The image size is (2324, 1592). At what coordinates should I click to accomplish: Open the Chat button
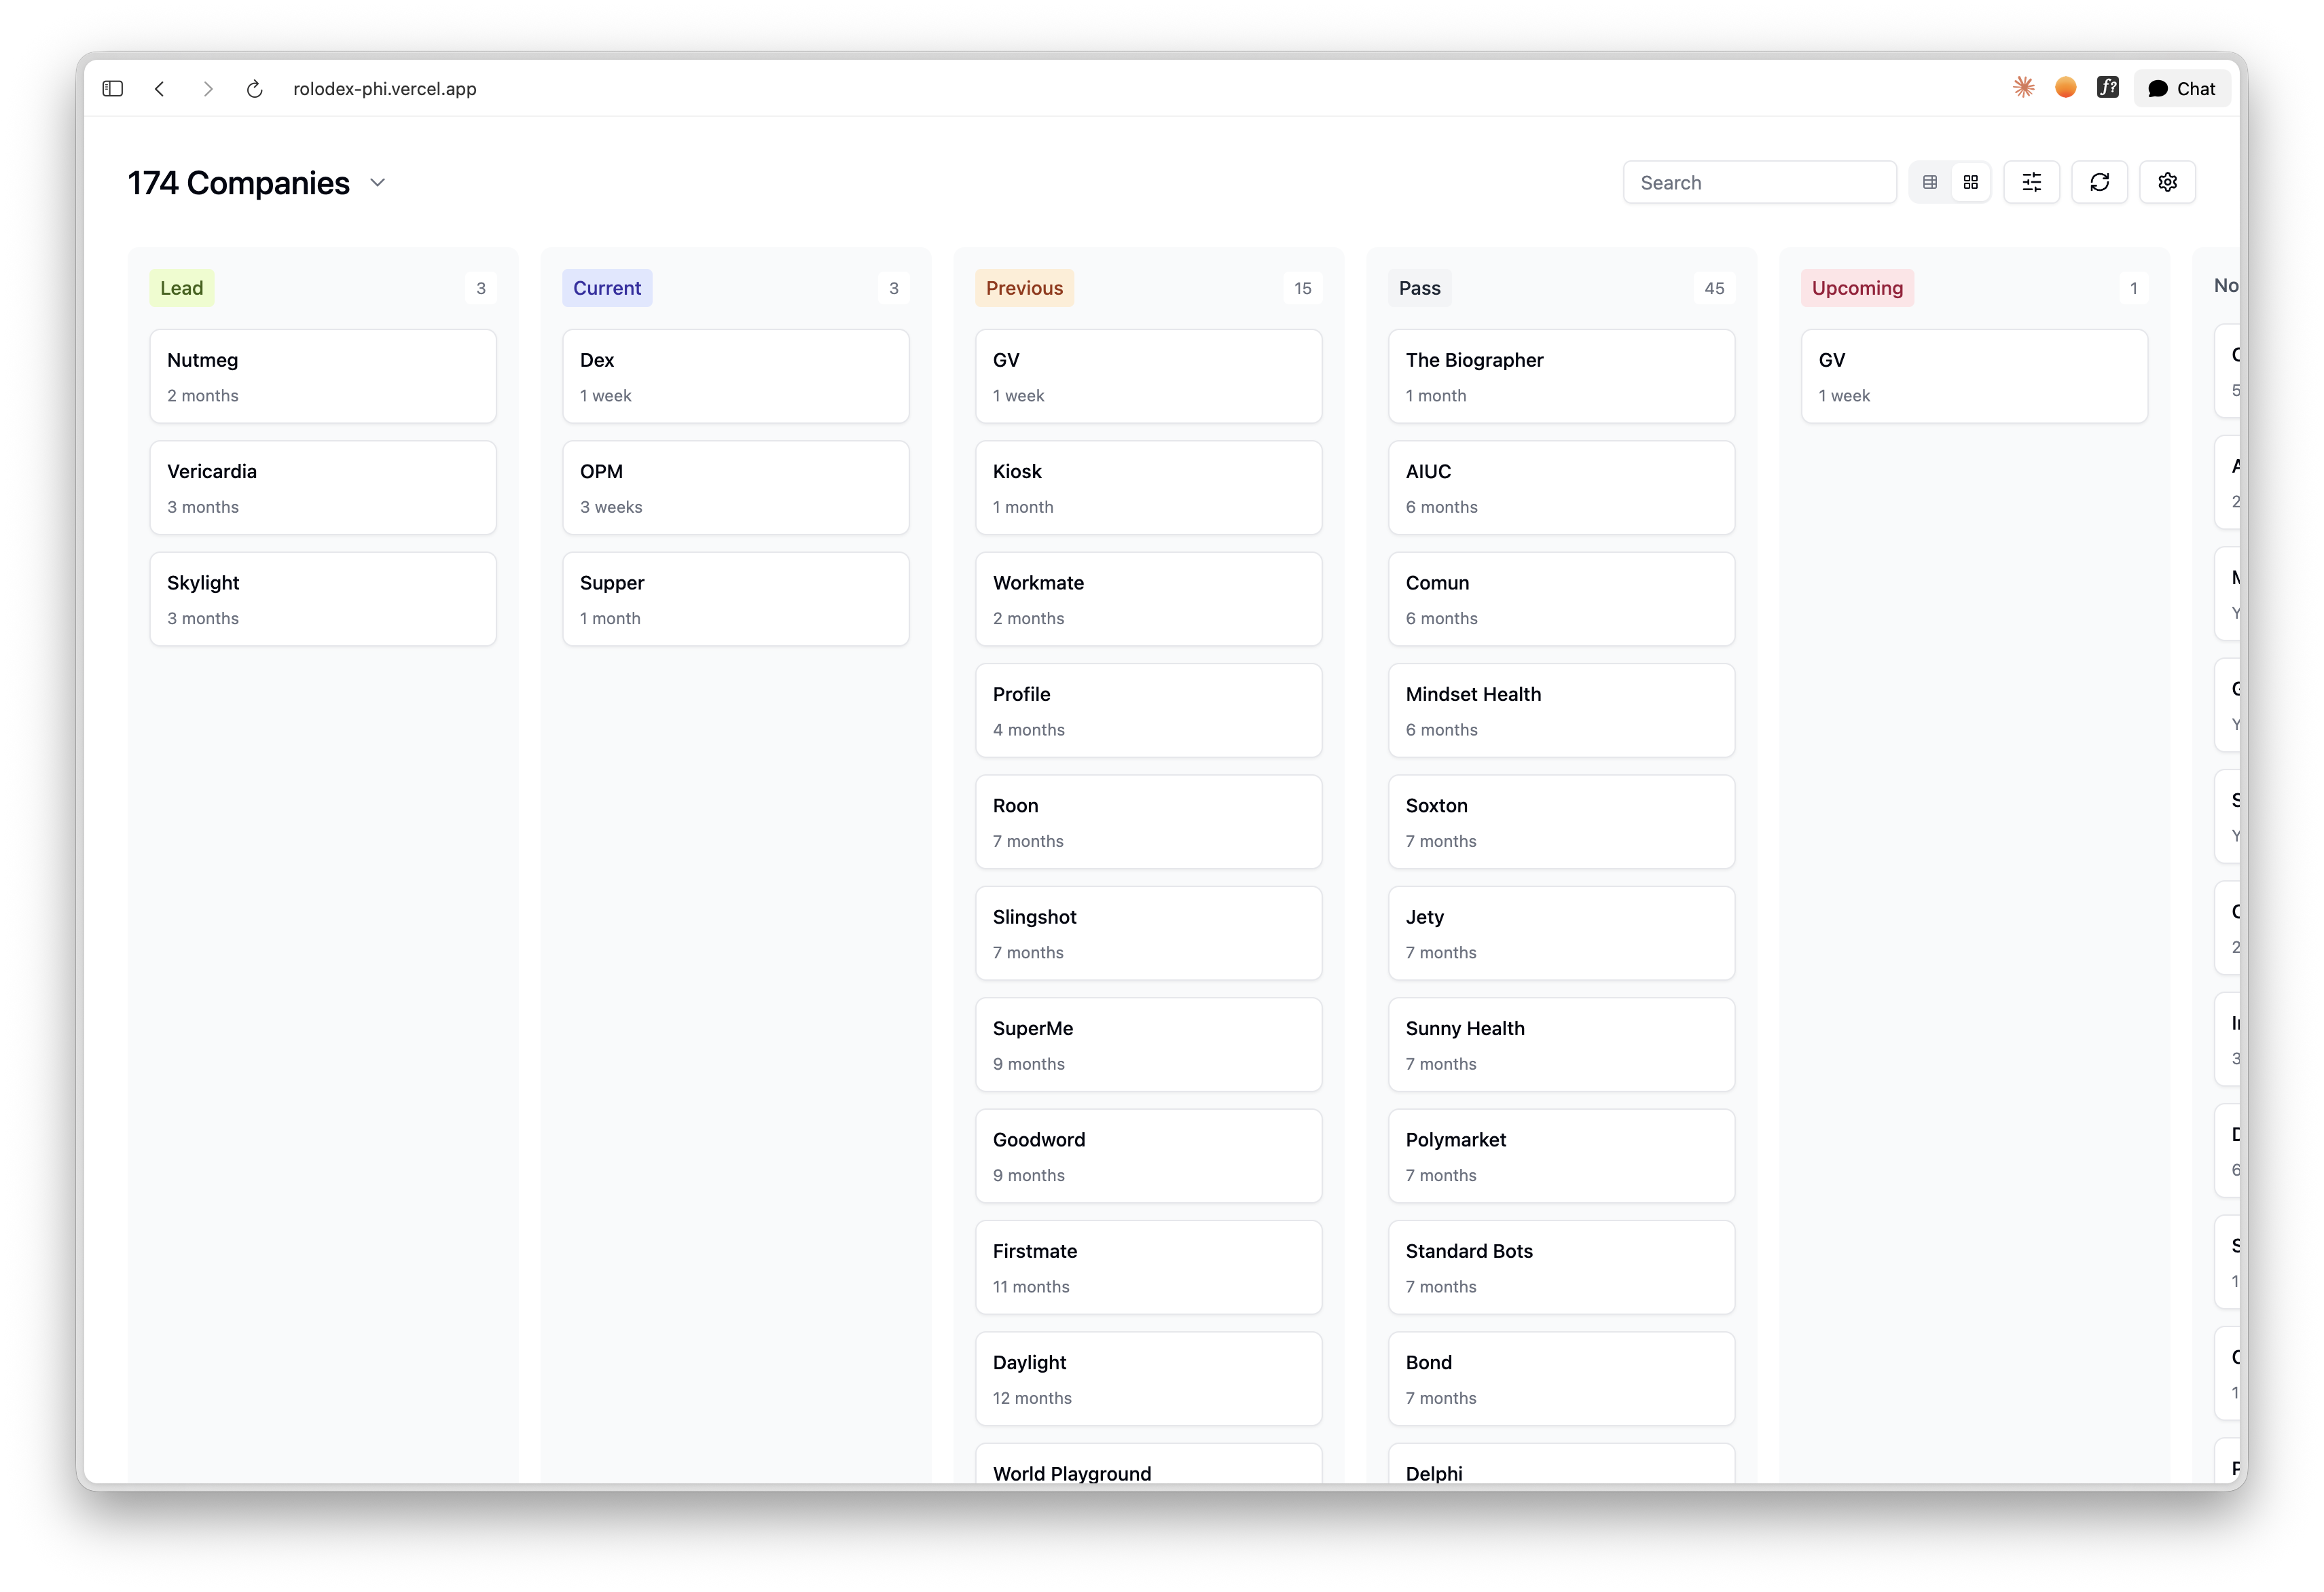[2181, 88]
